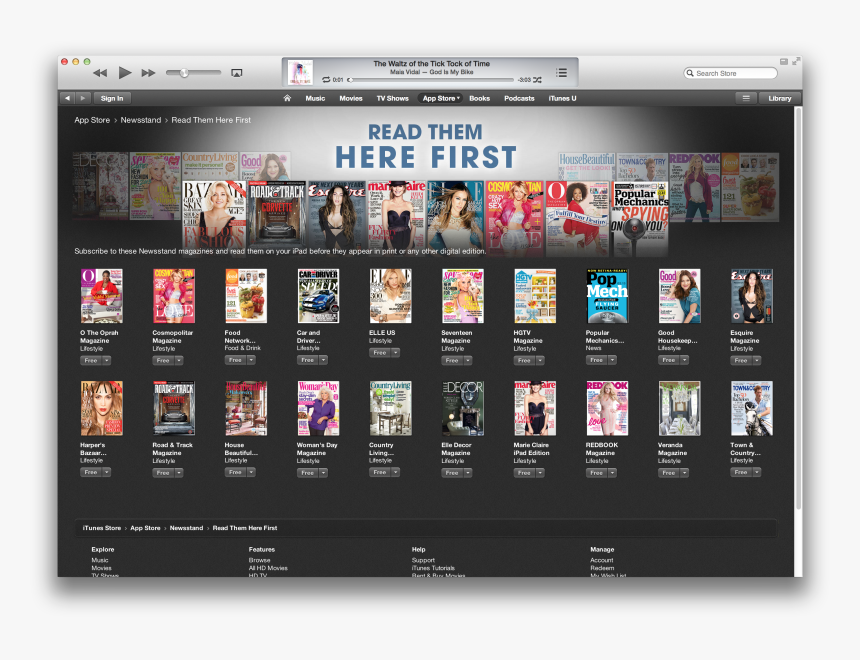Open the Music tab
This screenshot has height=660, width=860.
pyautogui.click(x=315, y=99)
